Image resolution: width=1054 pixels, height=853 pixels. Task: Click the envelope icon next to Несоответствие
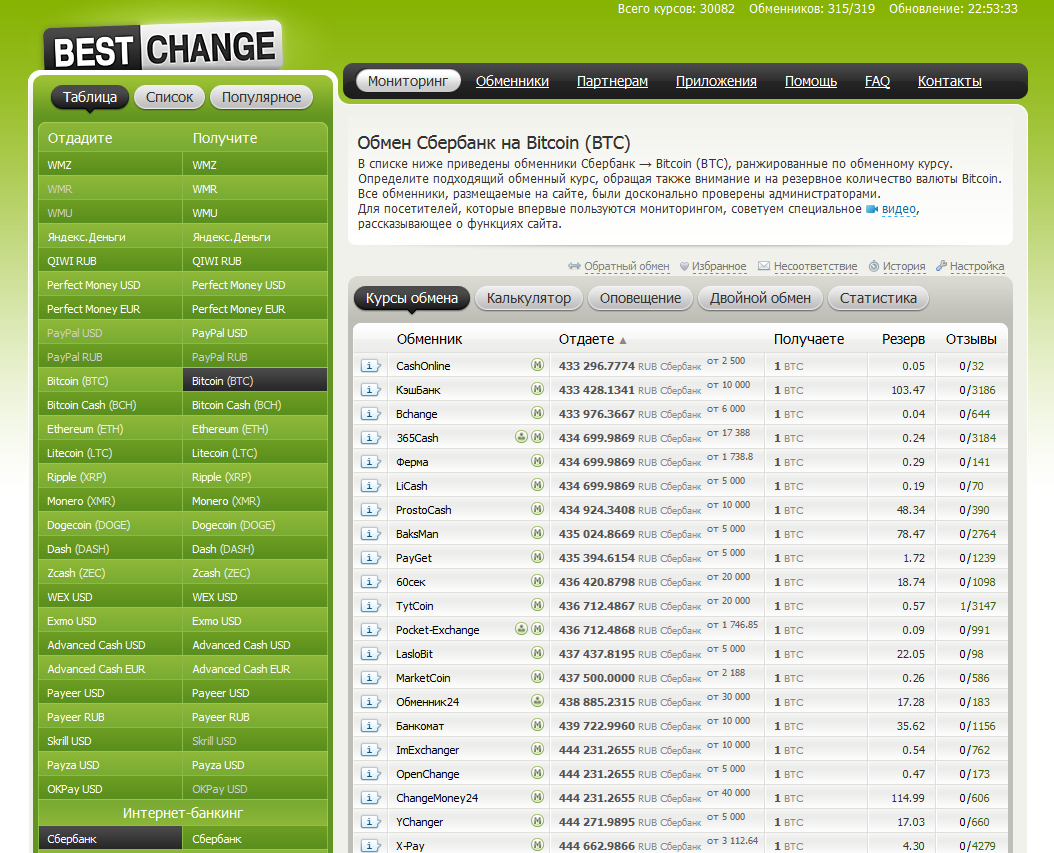[x=764, y=266]
